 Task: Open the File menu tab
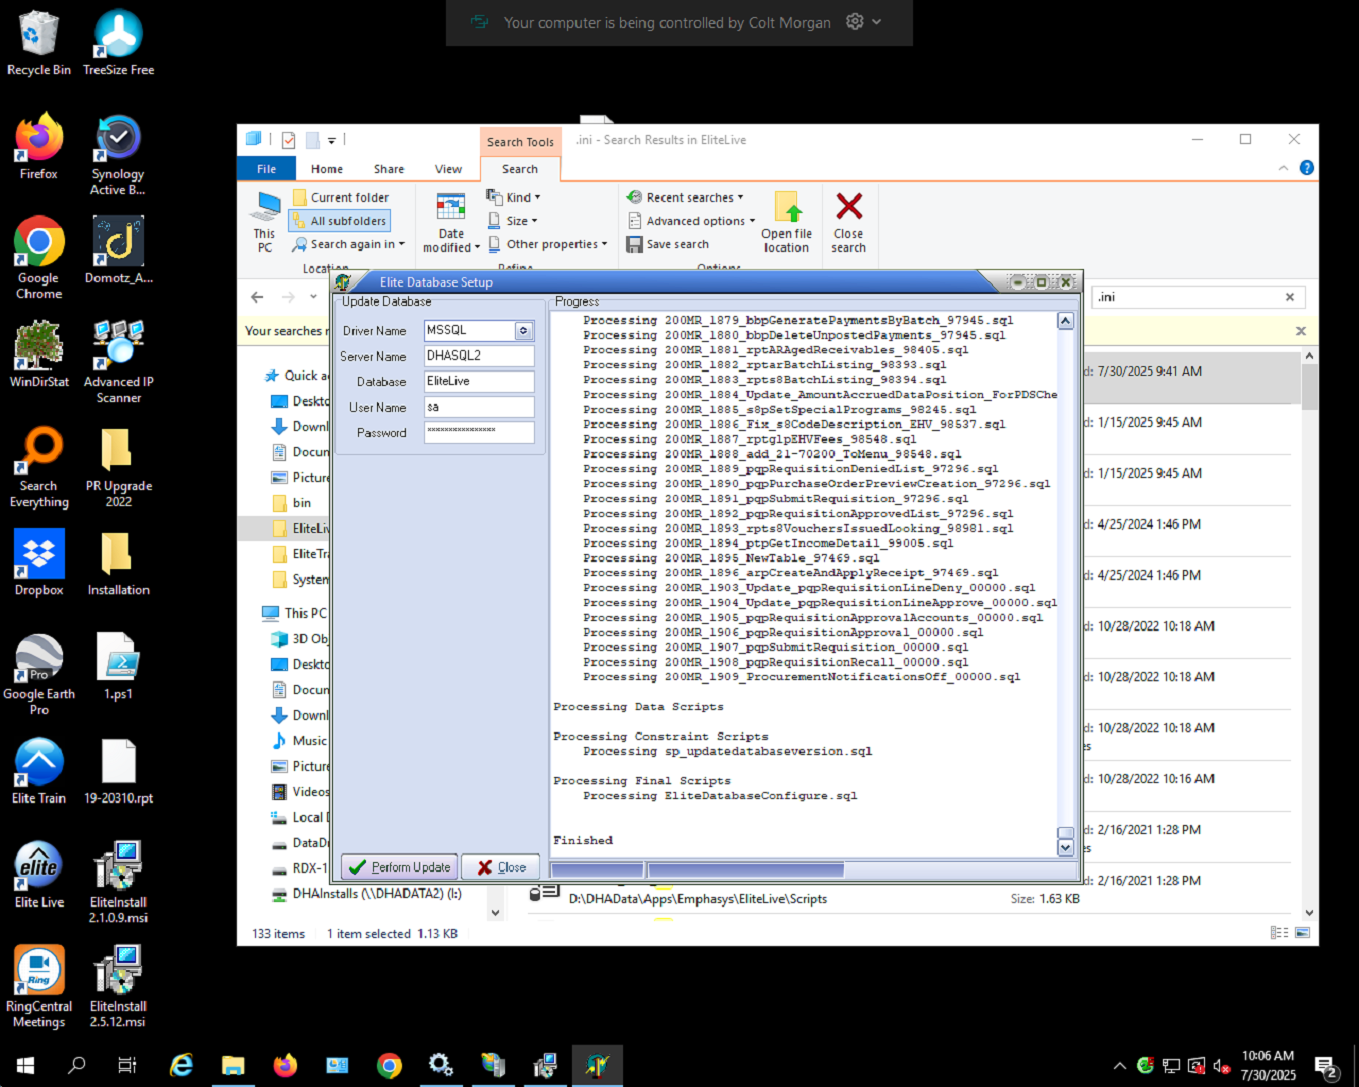[266, 169]
